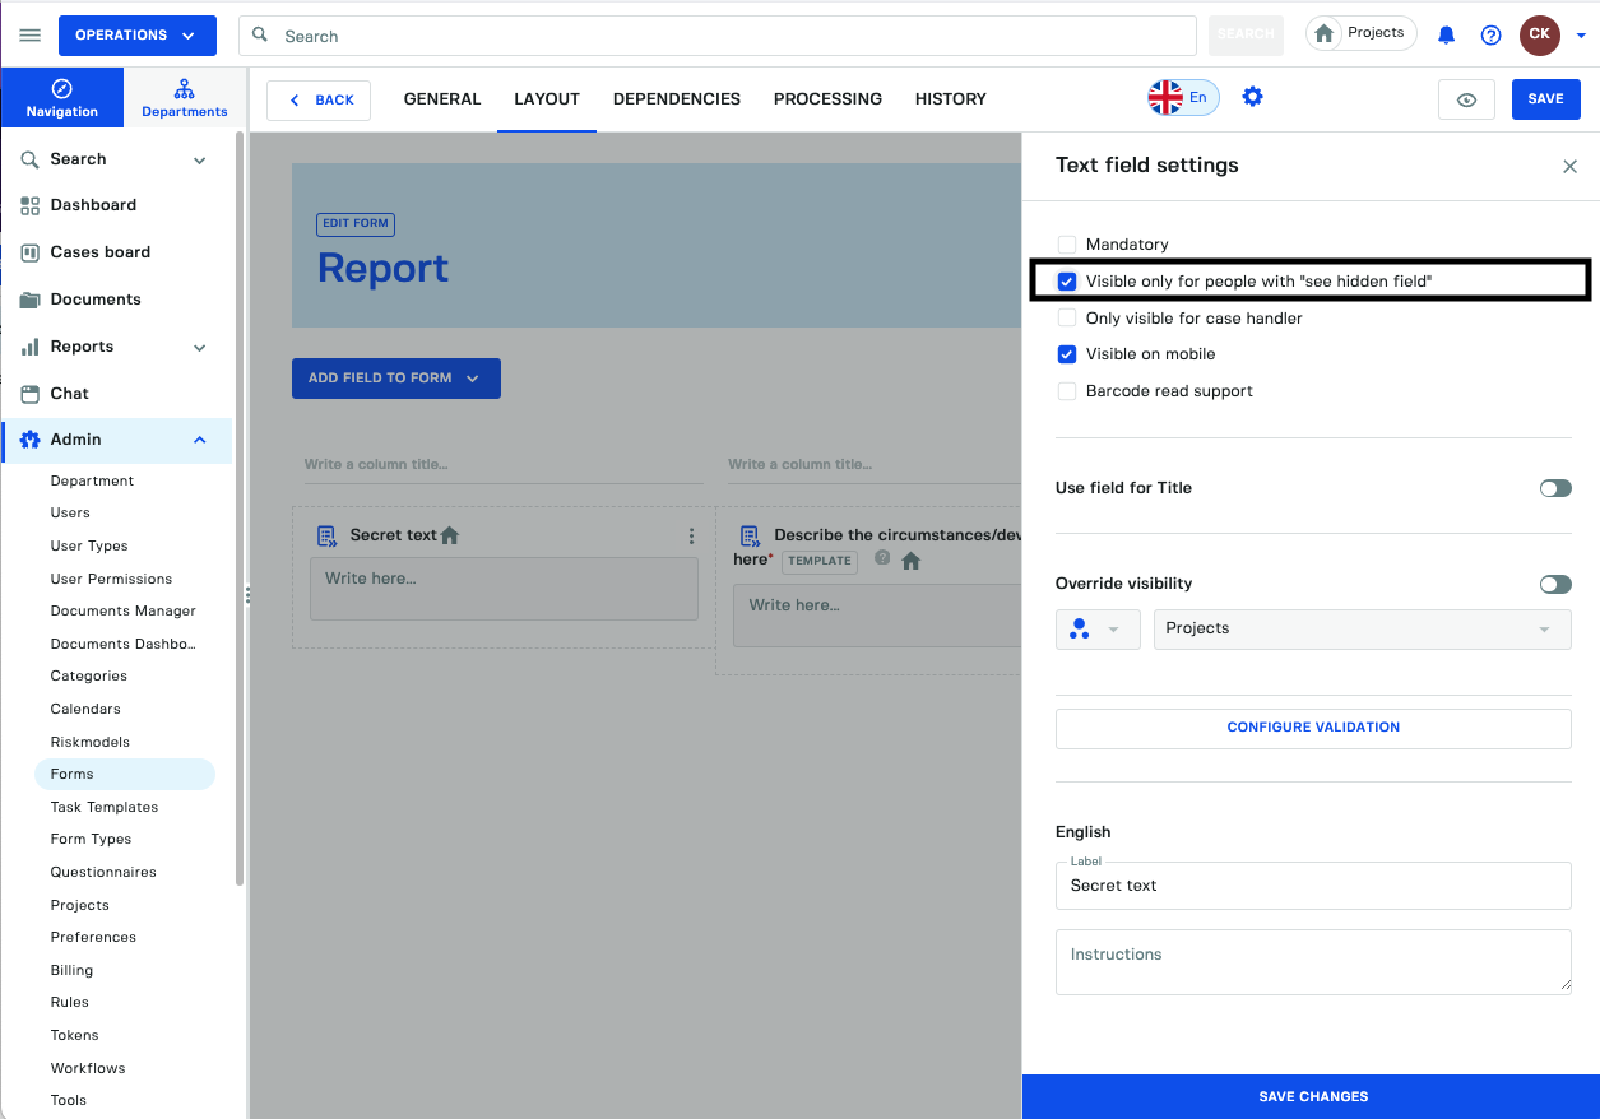Click into the Instructions text area
The image size is (1600, 1119).
coord(1313,961)
